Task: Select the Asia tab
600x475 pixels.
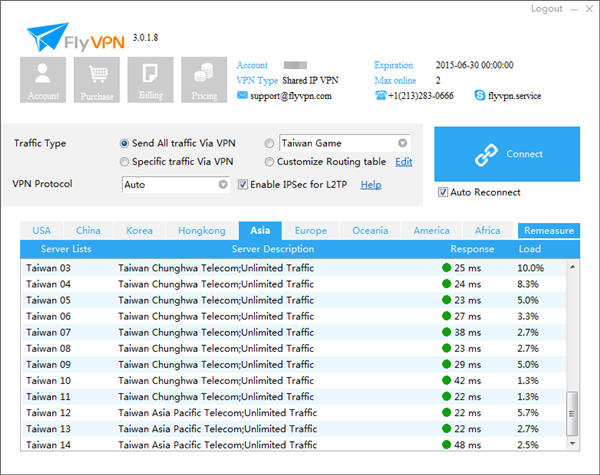Action: pyautogui.click(x=260, y=230)
